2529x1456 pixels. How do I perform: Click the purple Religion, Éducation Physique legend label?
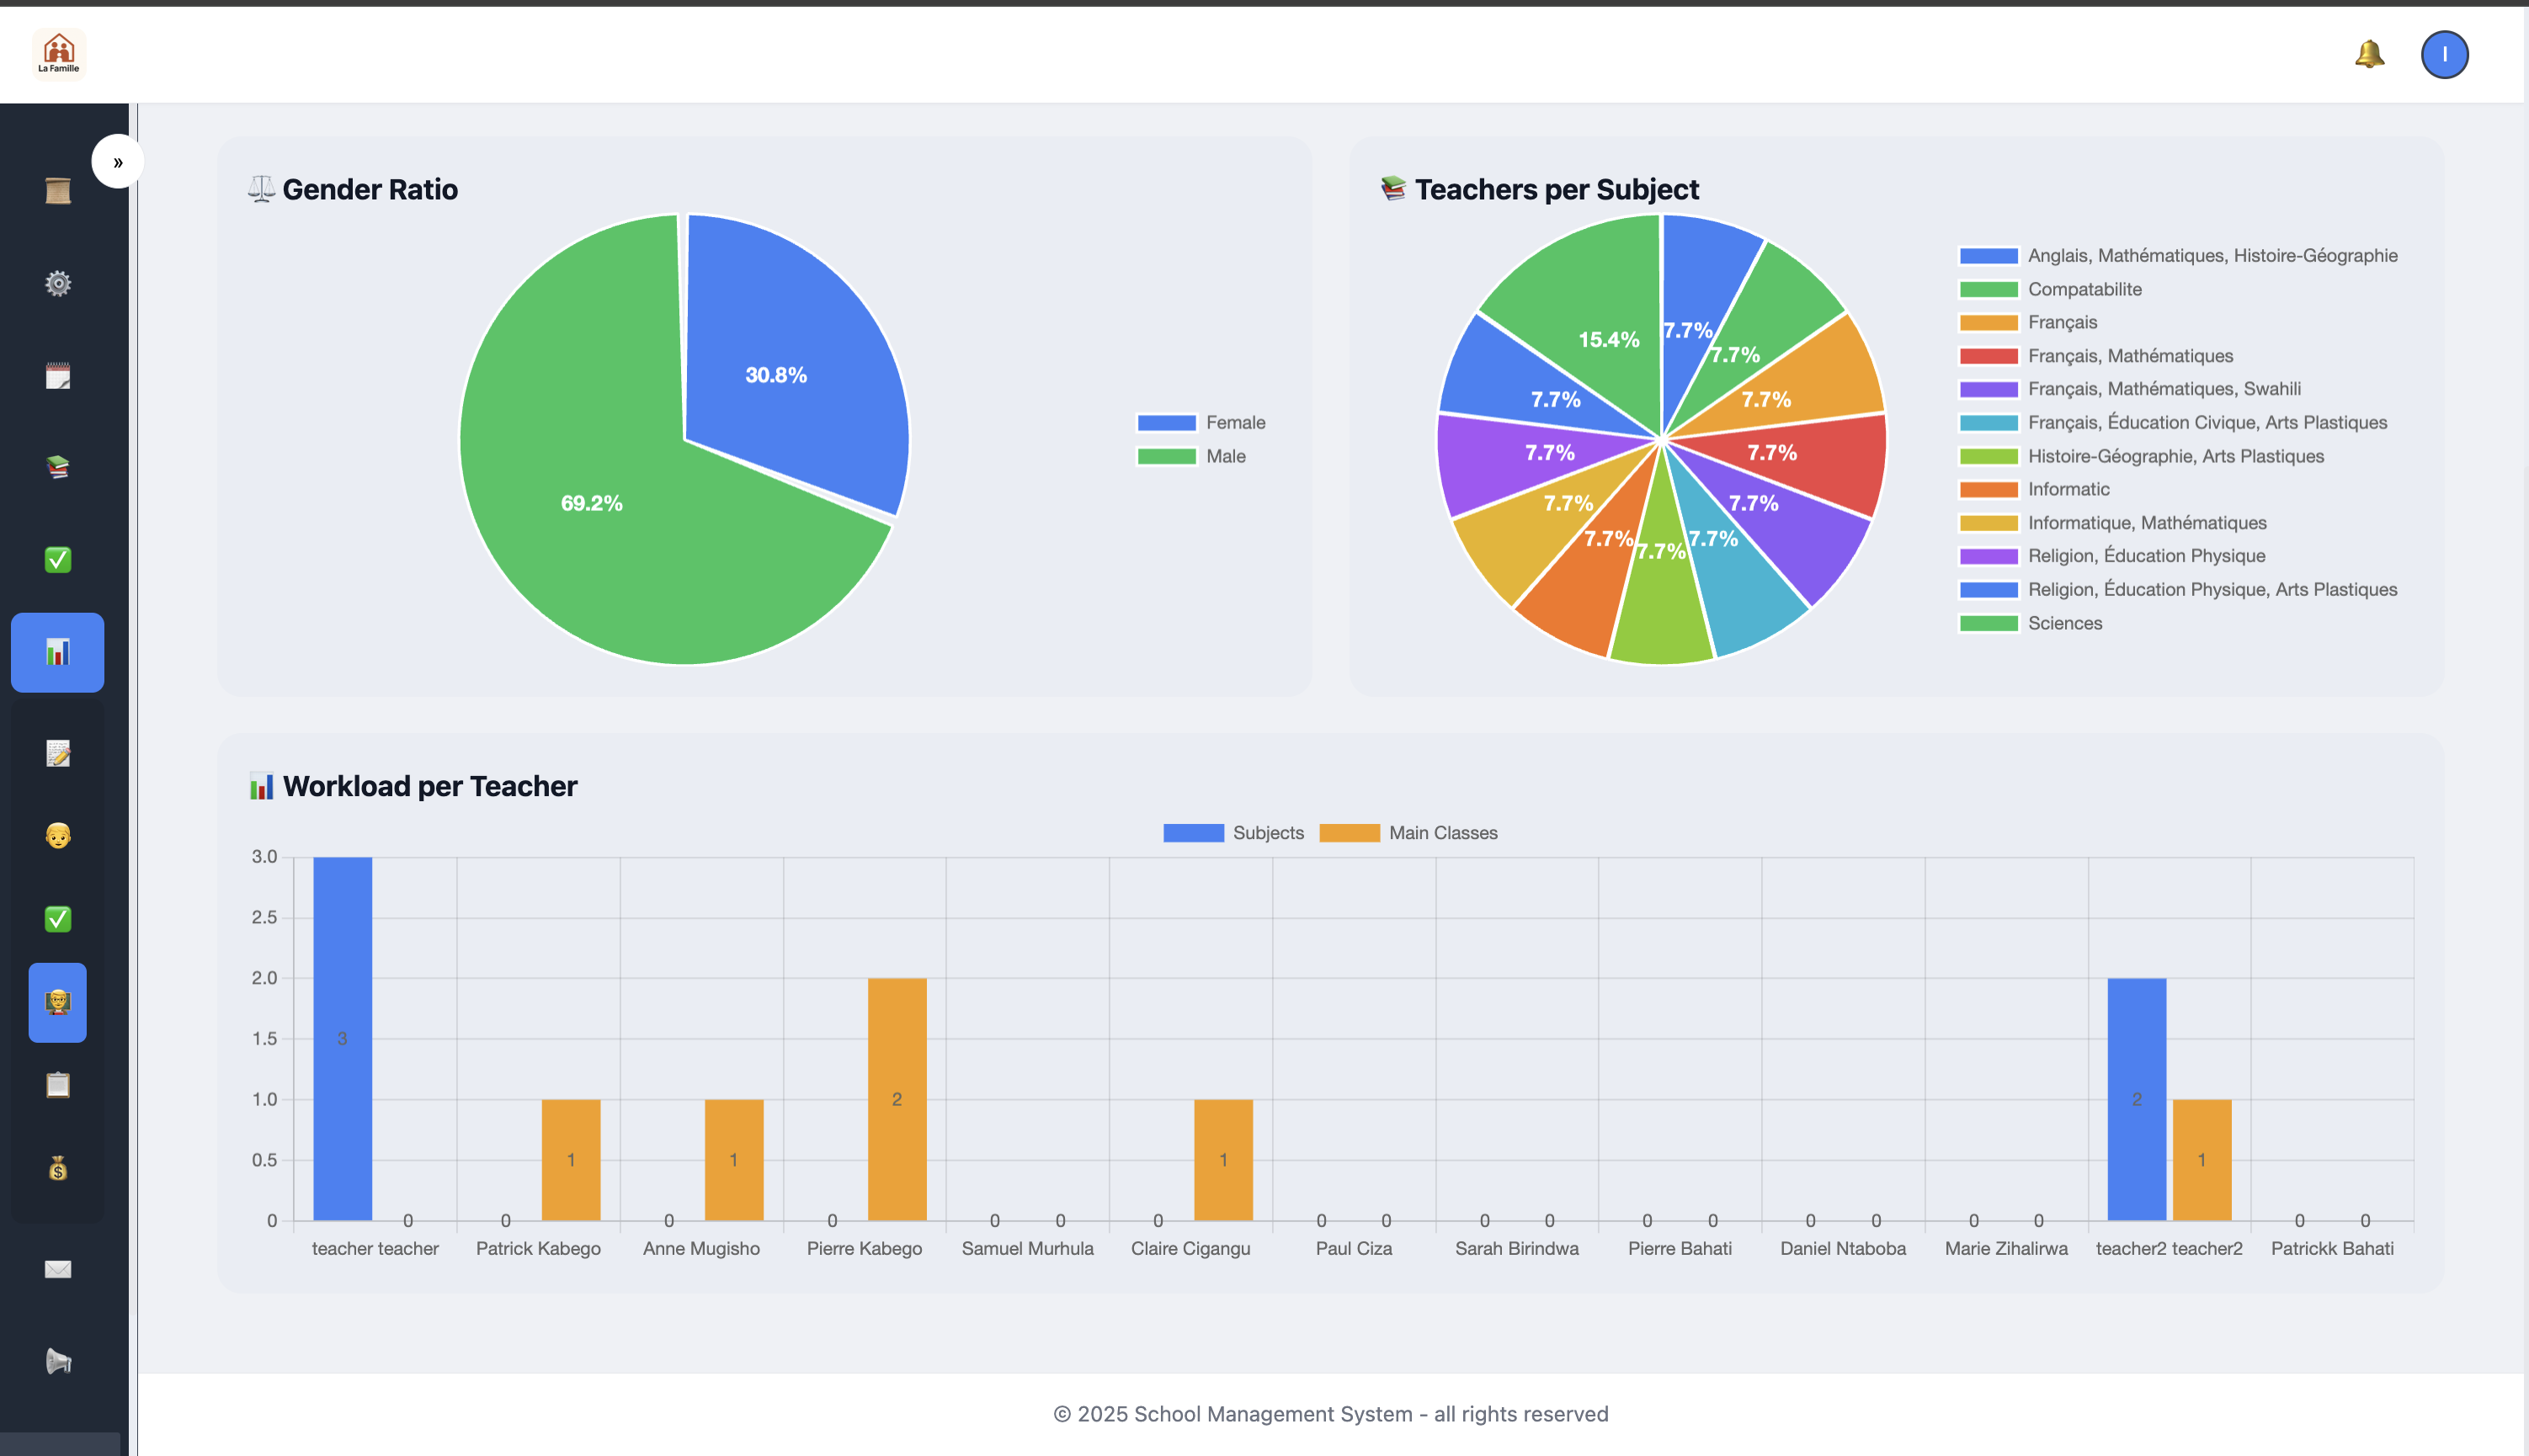click(x=2146, y=556)
